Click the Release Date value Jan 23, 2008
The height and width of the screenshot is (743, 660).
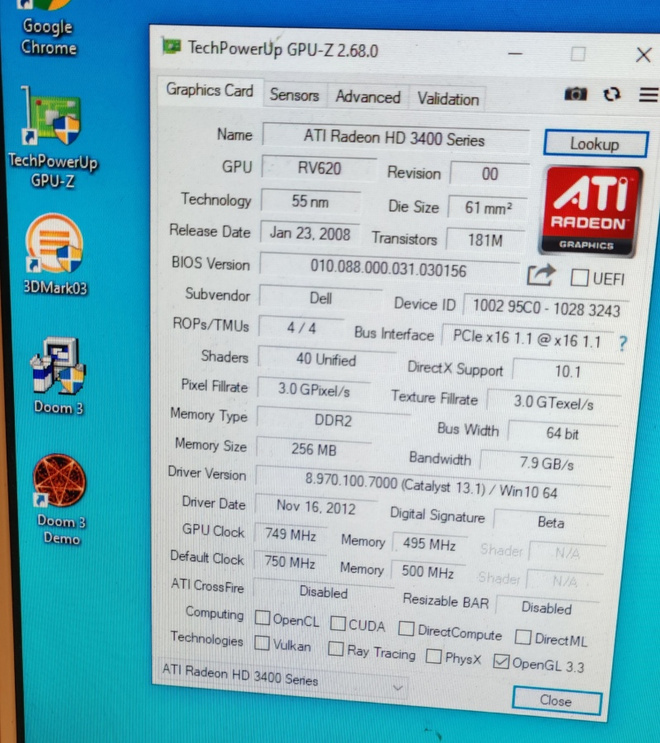310,234
